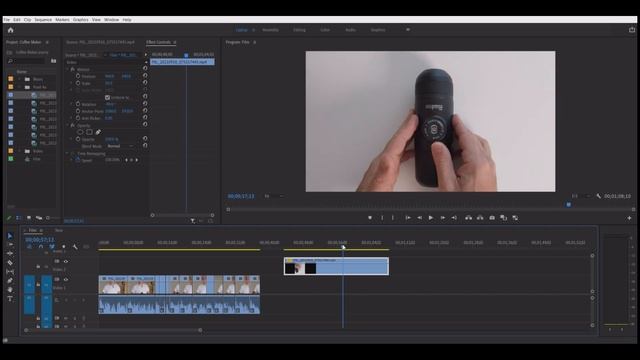Open the Program monitor zoom level dropdown
The height and width of the screenshot is (360, 640).
273,196
